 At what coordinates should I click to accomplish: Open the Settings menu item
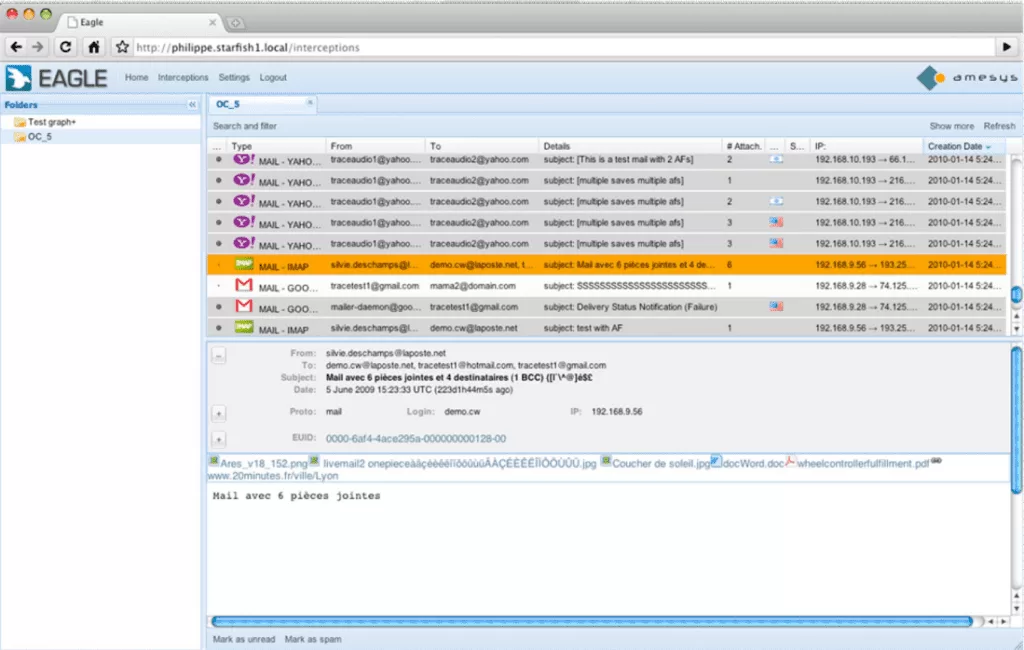click(x=234, y=77)
